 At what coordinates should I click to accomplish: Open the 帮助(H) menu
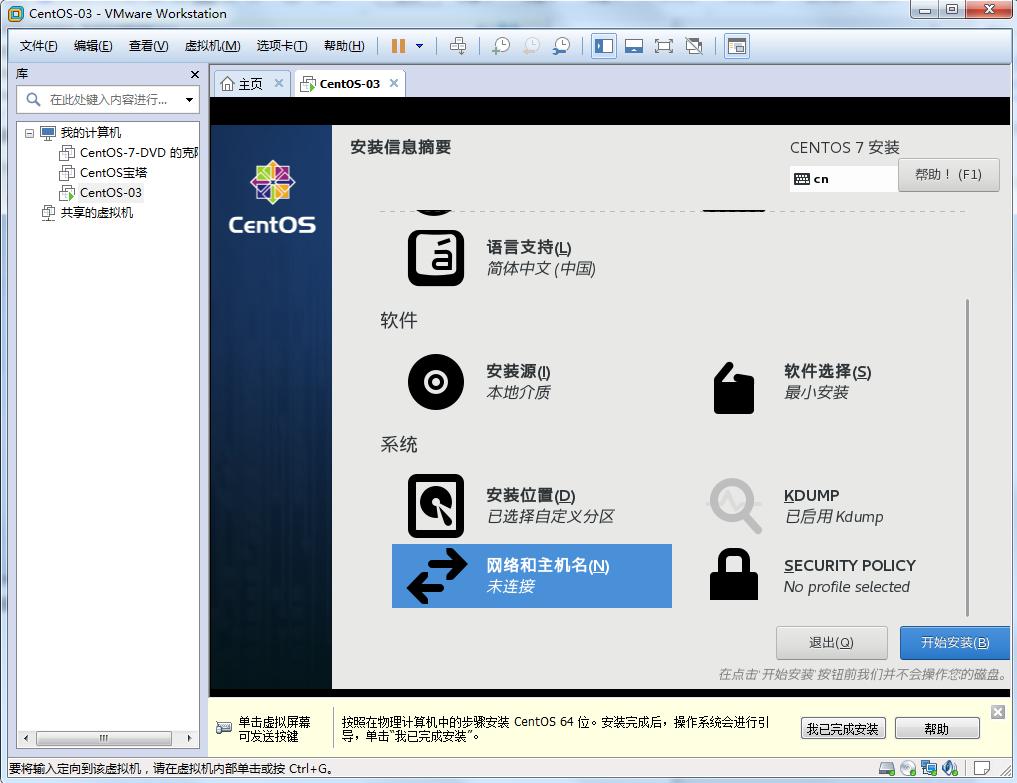[344, 46]
